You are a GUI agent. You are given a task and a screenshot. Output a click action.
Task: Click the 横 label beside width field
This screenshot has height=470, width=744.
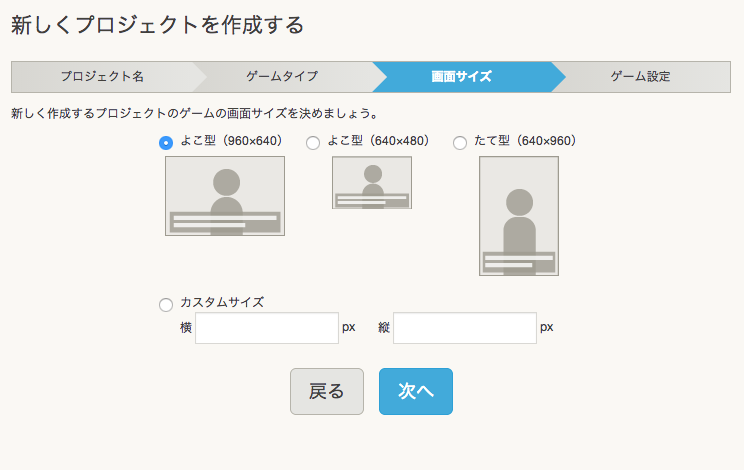[x=186, y=328]
